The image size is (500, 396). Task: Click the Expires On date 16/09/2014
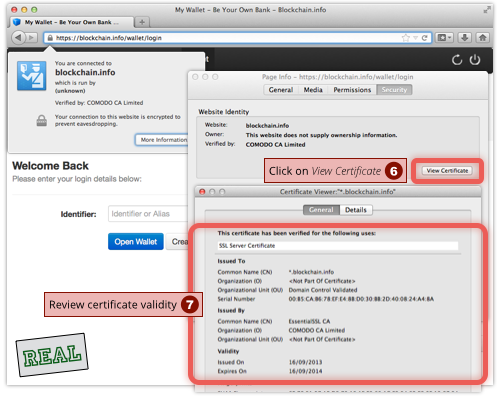coord(305,371)
